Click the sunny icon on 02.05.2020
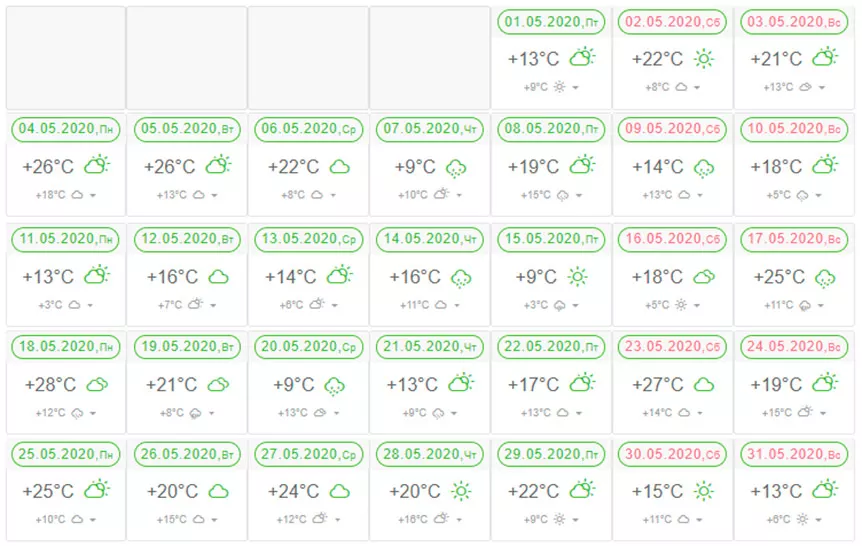Viewport: 862px width, 546px height. click(x=703, y=58)
